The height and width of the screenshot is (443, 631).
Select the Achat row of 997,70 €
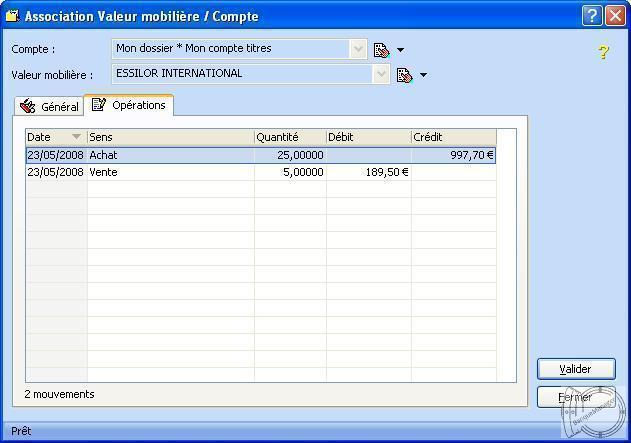coord(260,155)
